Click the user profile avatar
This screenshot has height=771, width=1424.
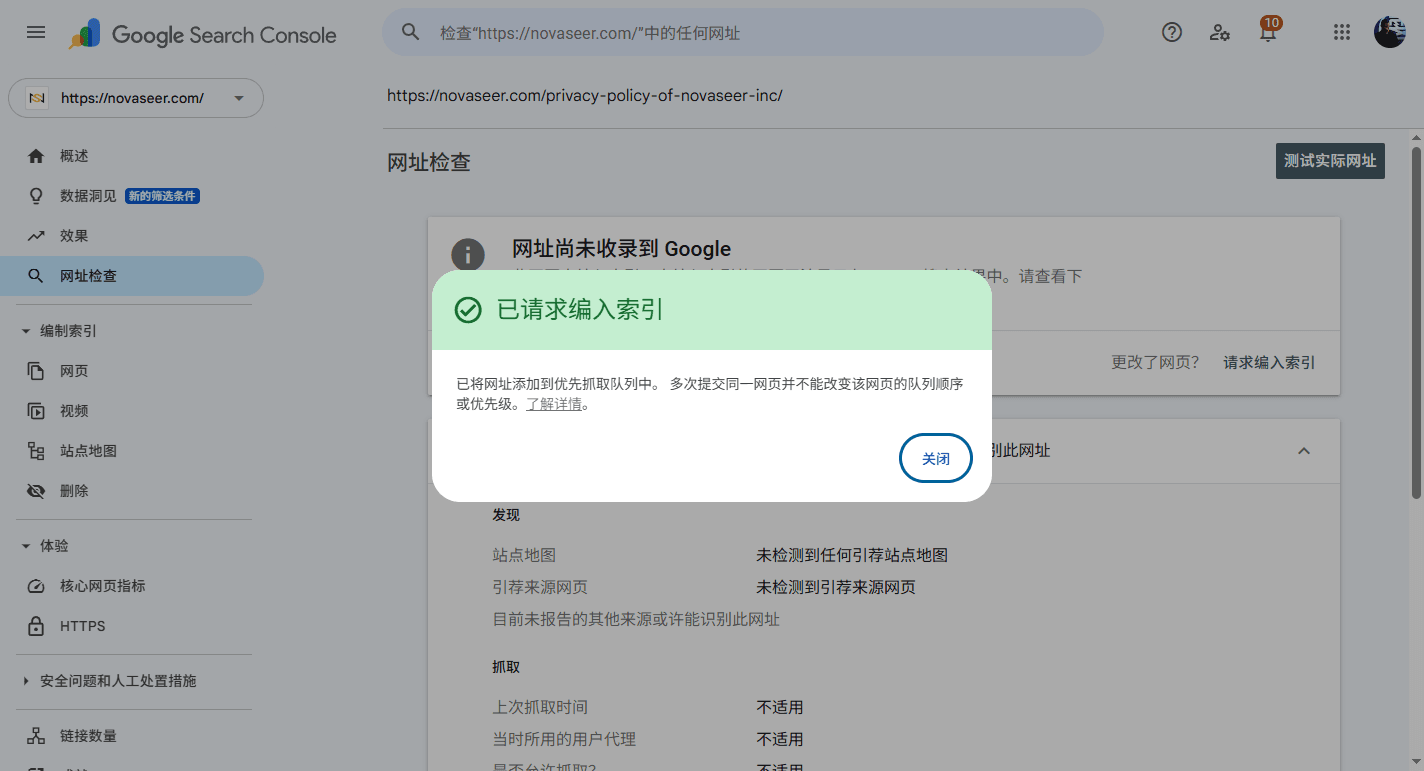[x=1390, y=32]
